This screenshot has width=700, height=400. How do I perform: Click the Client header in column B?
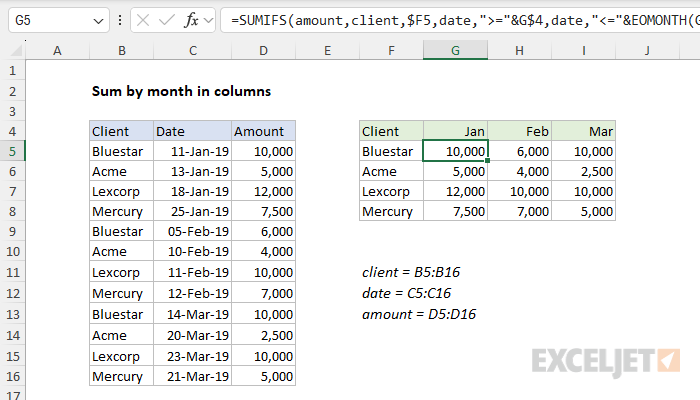[x=121, y=131]
